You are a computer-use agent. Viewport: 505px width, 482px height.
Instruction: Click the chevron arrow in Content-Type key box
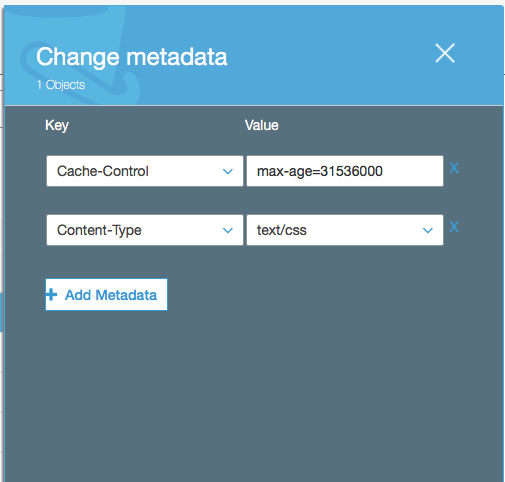coord(228,230)
